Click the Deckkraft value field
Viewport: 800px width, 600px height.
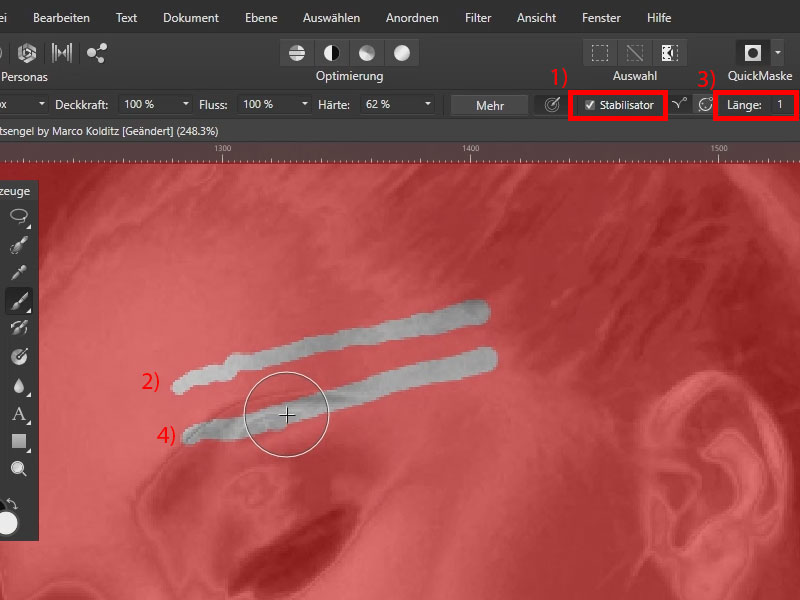tap(148, 105)
